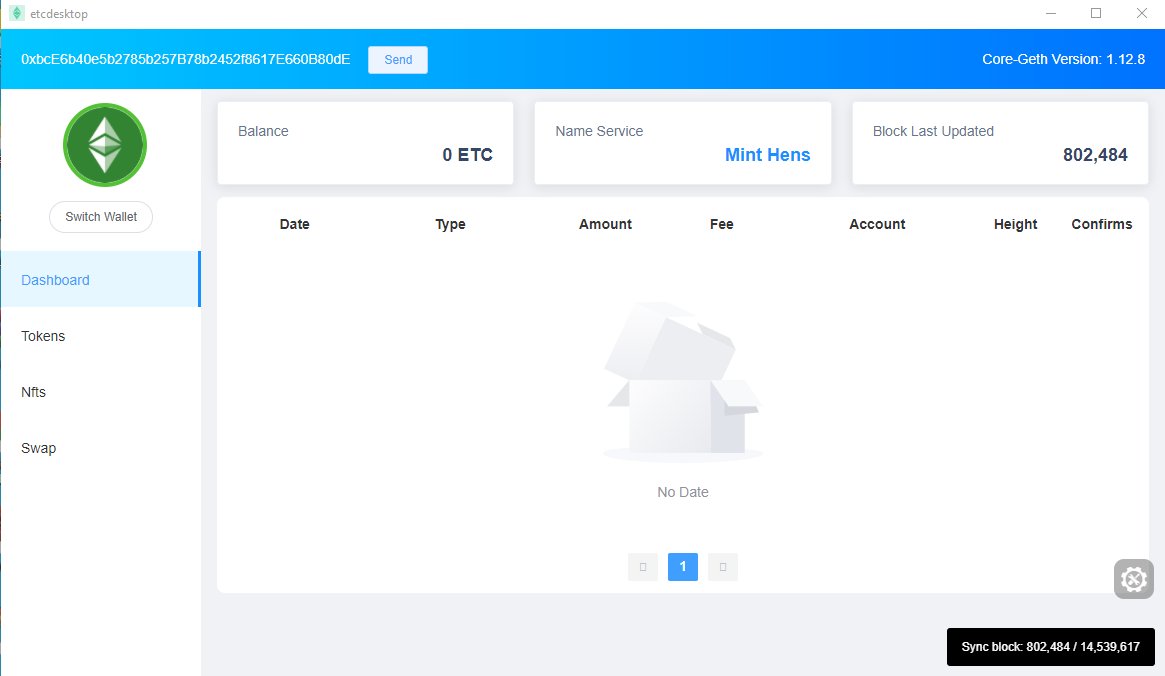Click the Mint Hens link
The height and width of the screenshot is (676, 1165).
[768, 155]
